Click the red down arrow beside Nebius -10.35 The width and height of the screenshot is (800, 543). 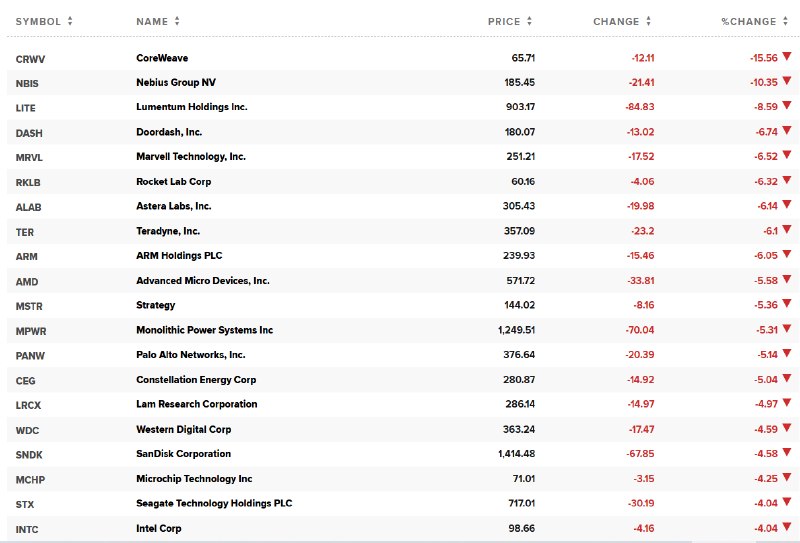click(x=786, y=81)
